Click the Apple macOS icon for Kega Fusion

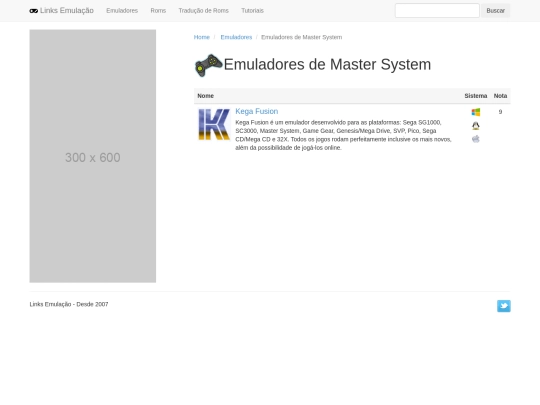click(476, 139)
